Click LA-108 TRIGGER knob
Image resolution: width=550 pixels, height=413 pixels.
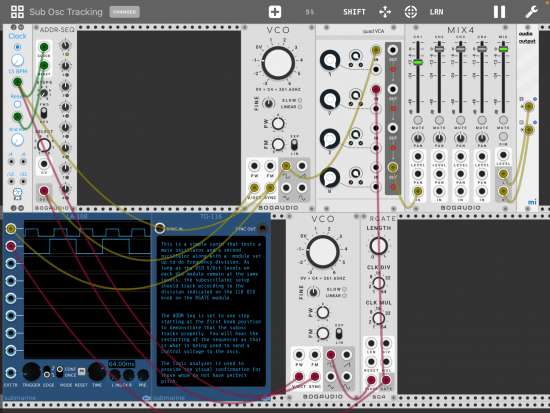pyautogui.click(x=31, y=372)
